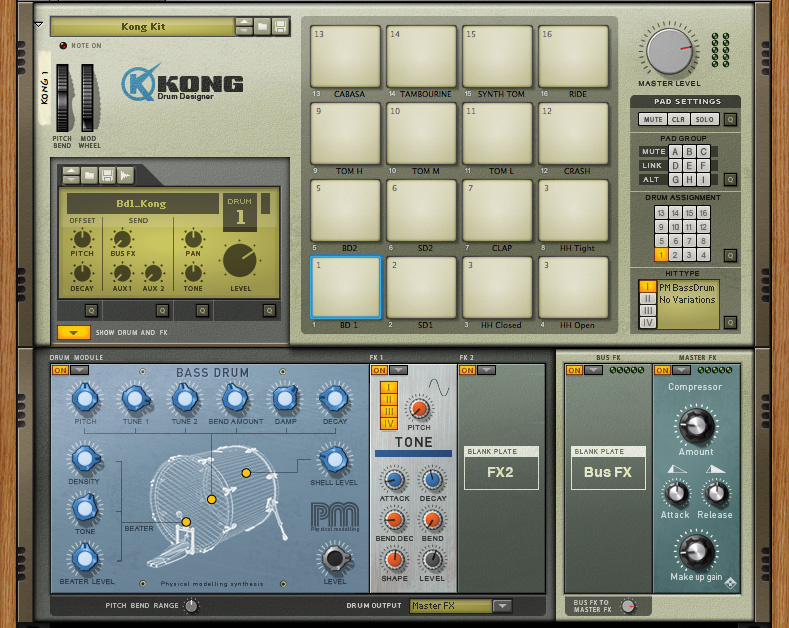
Task: Click the Tone FX Shape knob
Action: point(394,559)
